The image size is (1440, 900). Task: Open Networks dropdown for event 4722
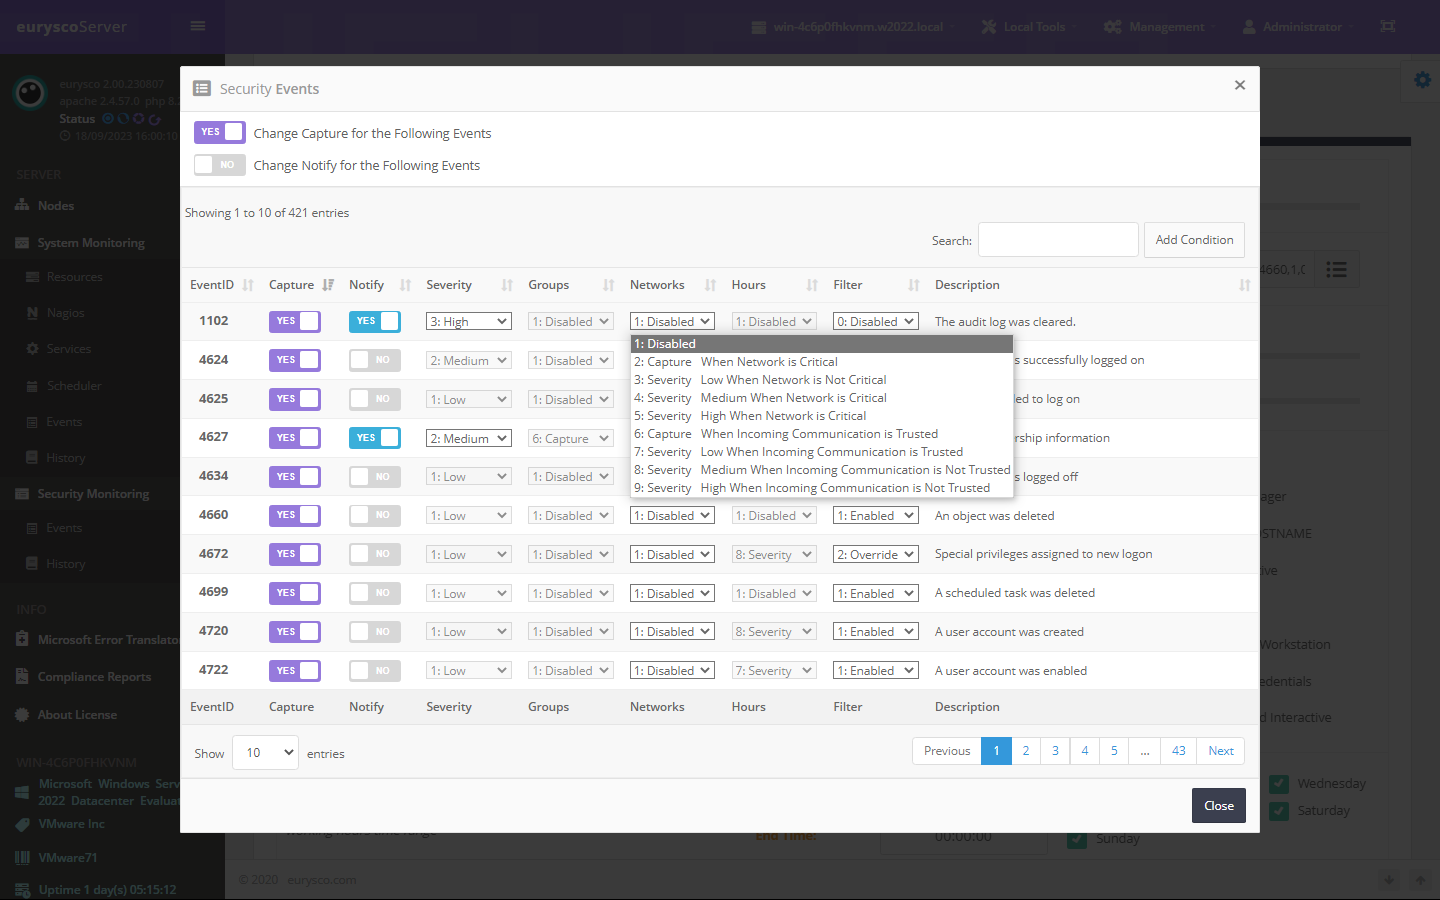672,671
